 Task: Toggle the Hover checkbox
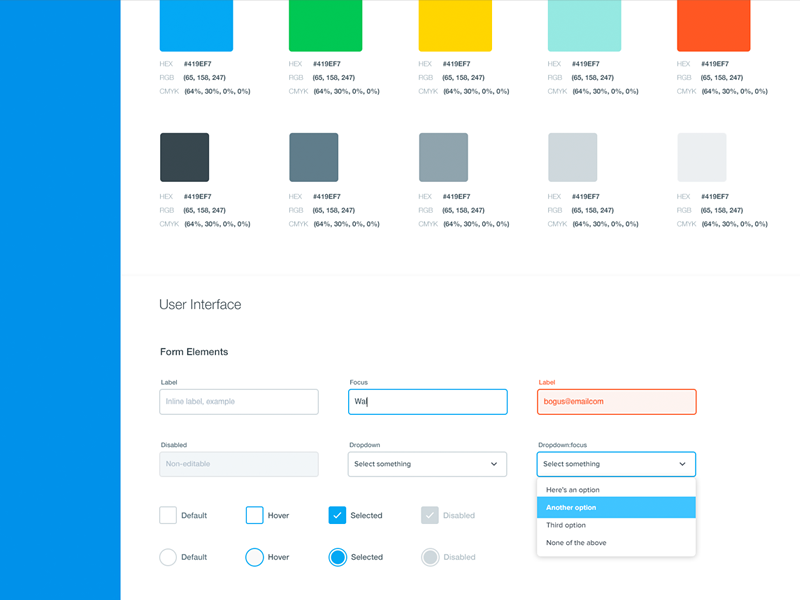(x=254, y=515)
